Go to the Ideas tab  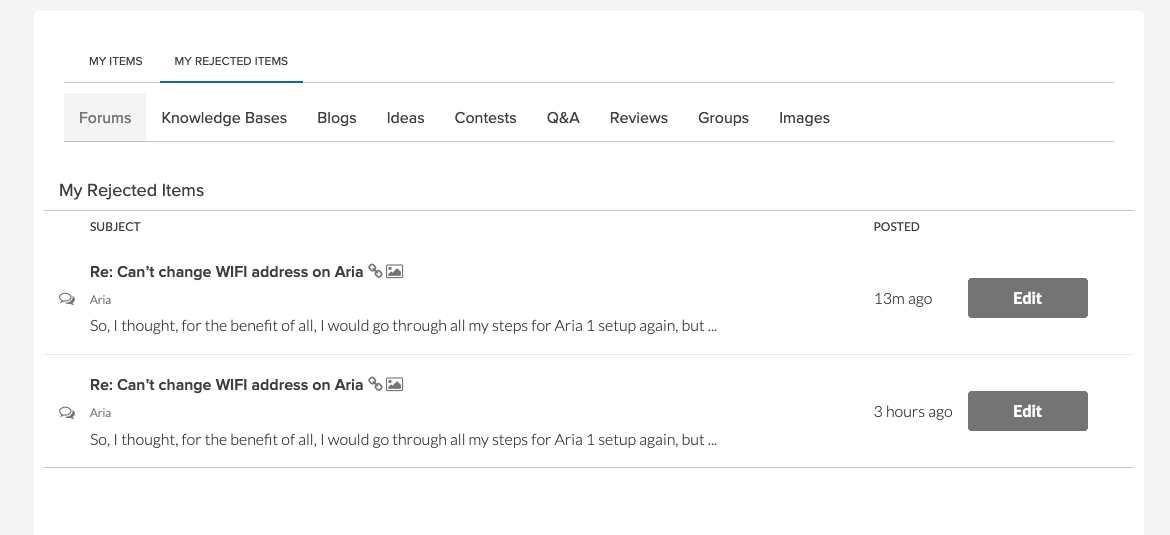pos(405,118)
